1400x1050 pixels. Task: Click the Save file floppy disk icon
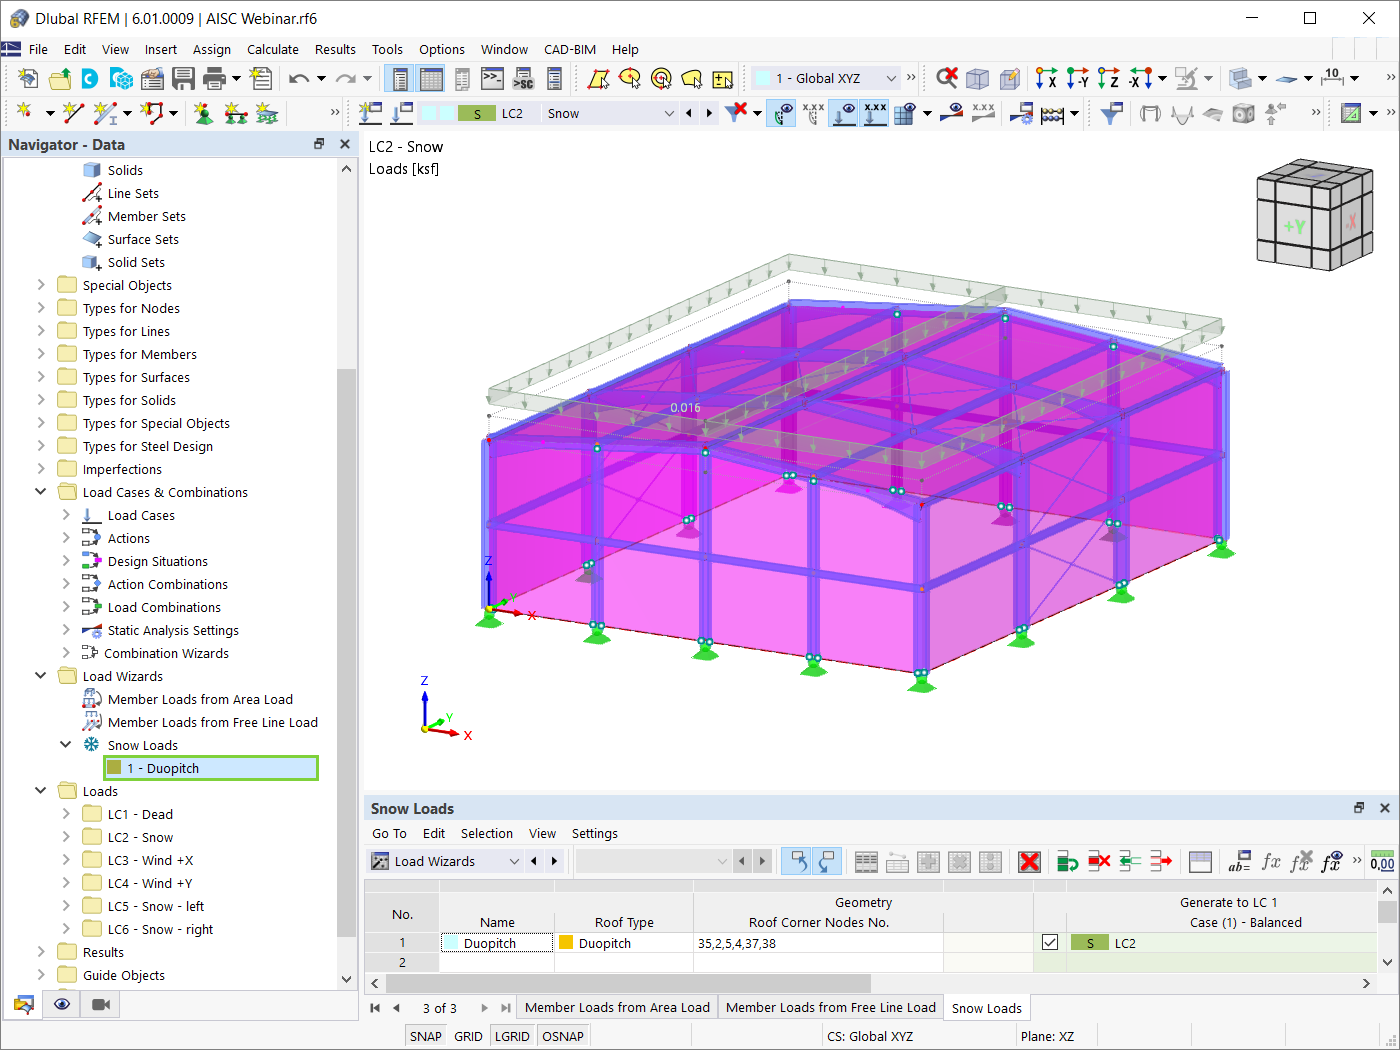pyautogui.click(x=183, y=78)
